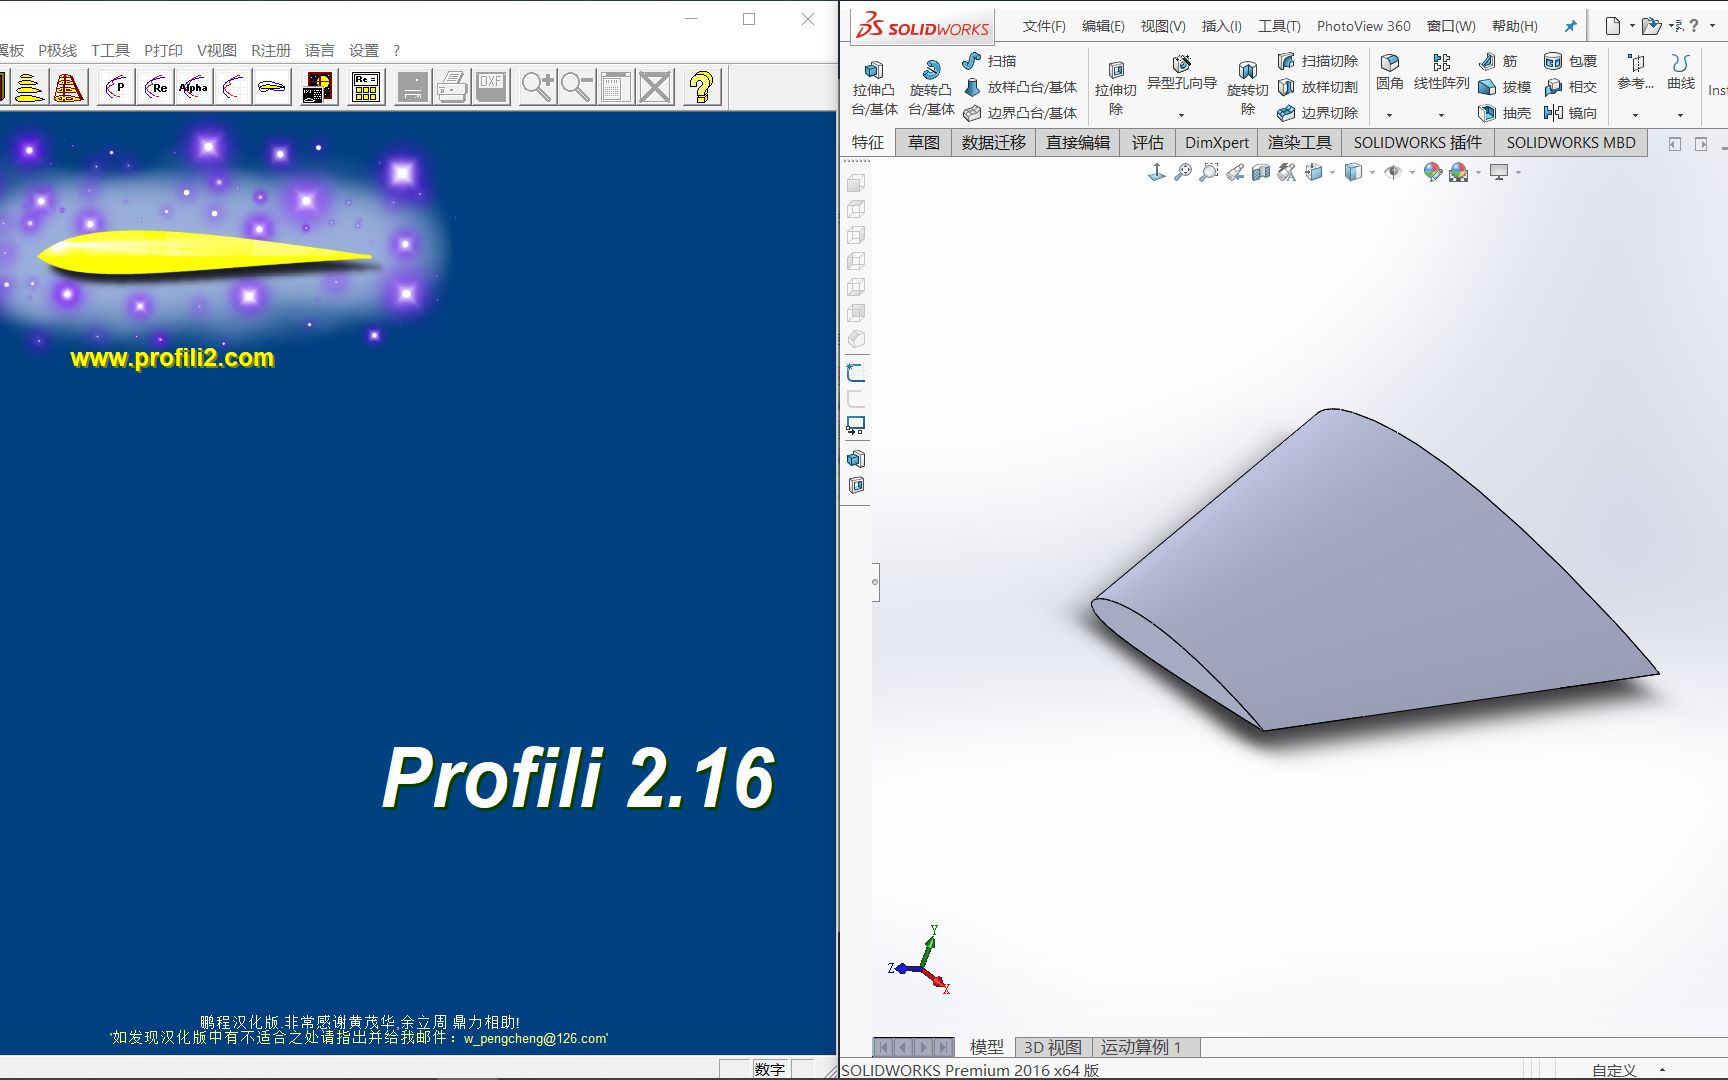Image resolution: width=1728 pixels, height=1080 pixels.
Task: Click the P polar curve icon in Profili
Action: 117,88
